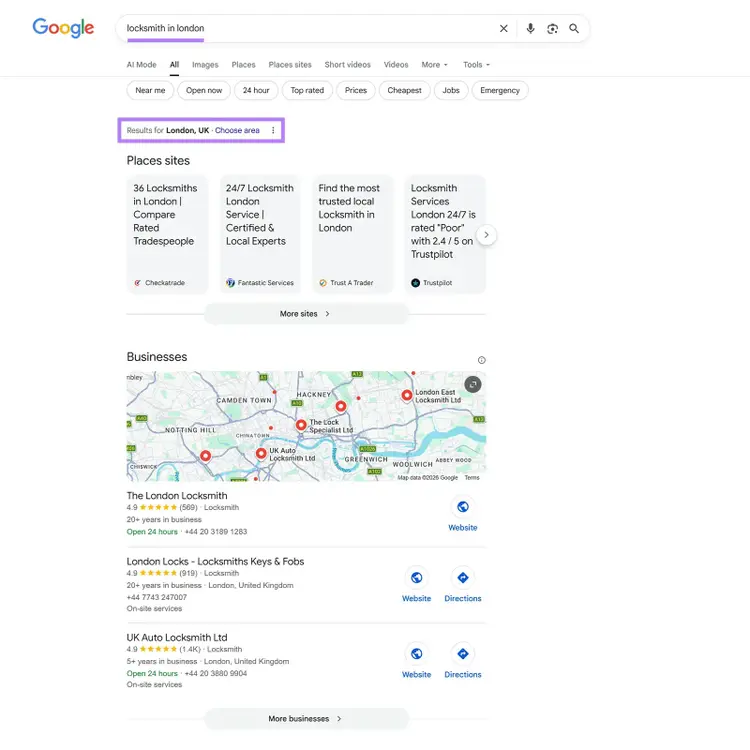Expand the More search tabs dropdown

(x=434, y=65)
